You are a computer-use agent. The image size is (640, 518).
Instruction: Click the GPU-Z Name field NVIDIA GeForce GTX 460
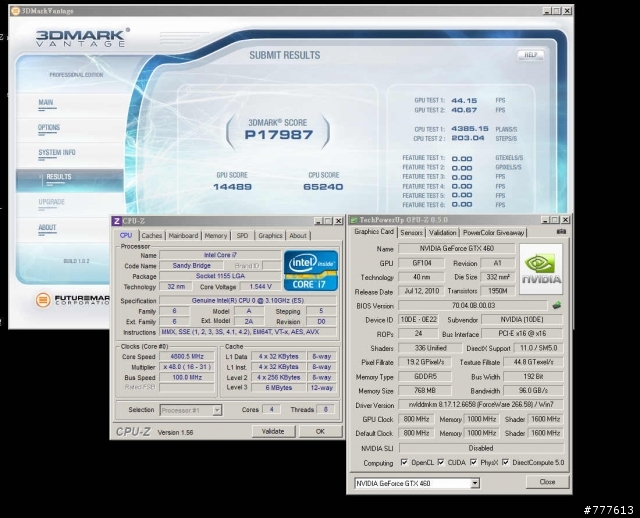pyautogui.click(x=457, y=248)
